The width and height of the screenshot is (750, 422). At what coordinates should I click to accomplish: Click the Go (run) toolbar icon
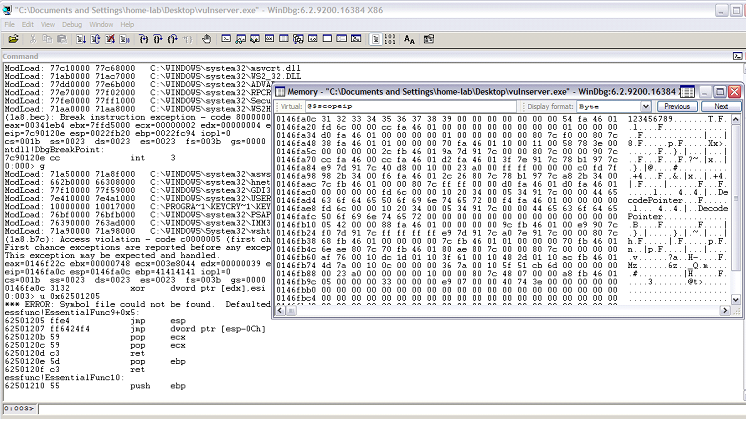pos(80,39)
